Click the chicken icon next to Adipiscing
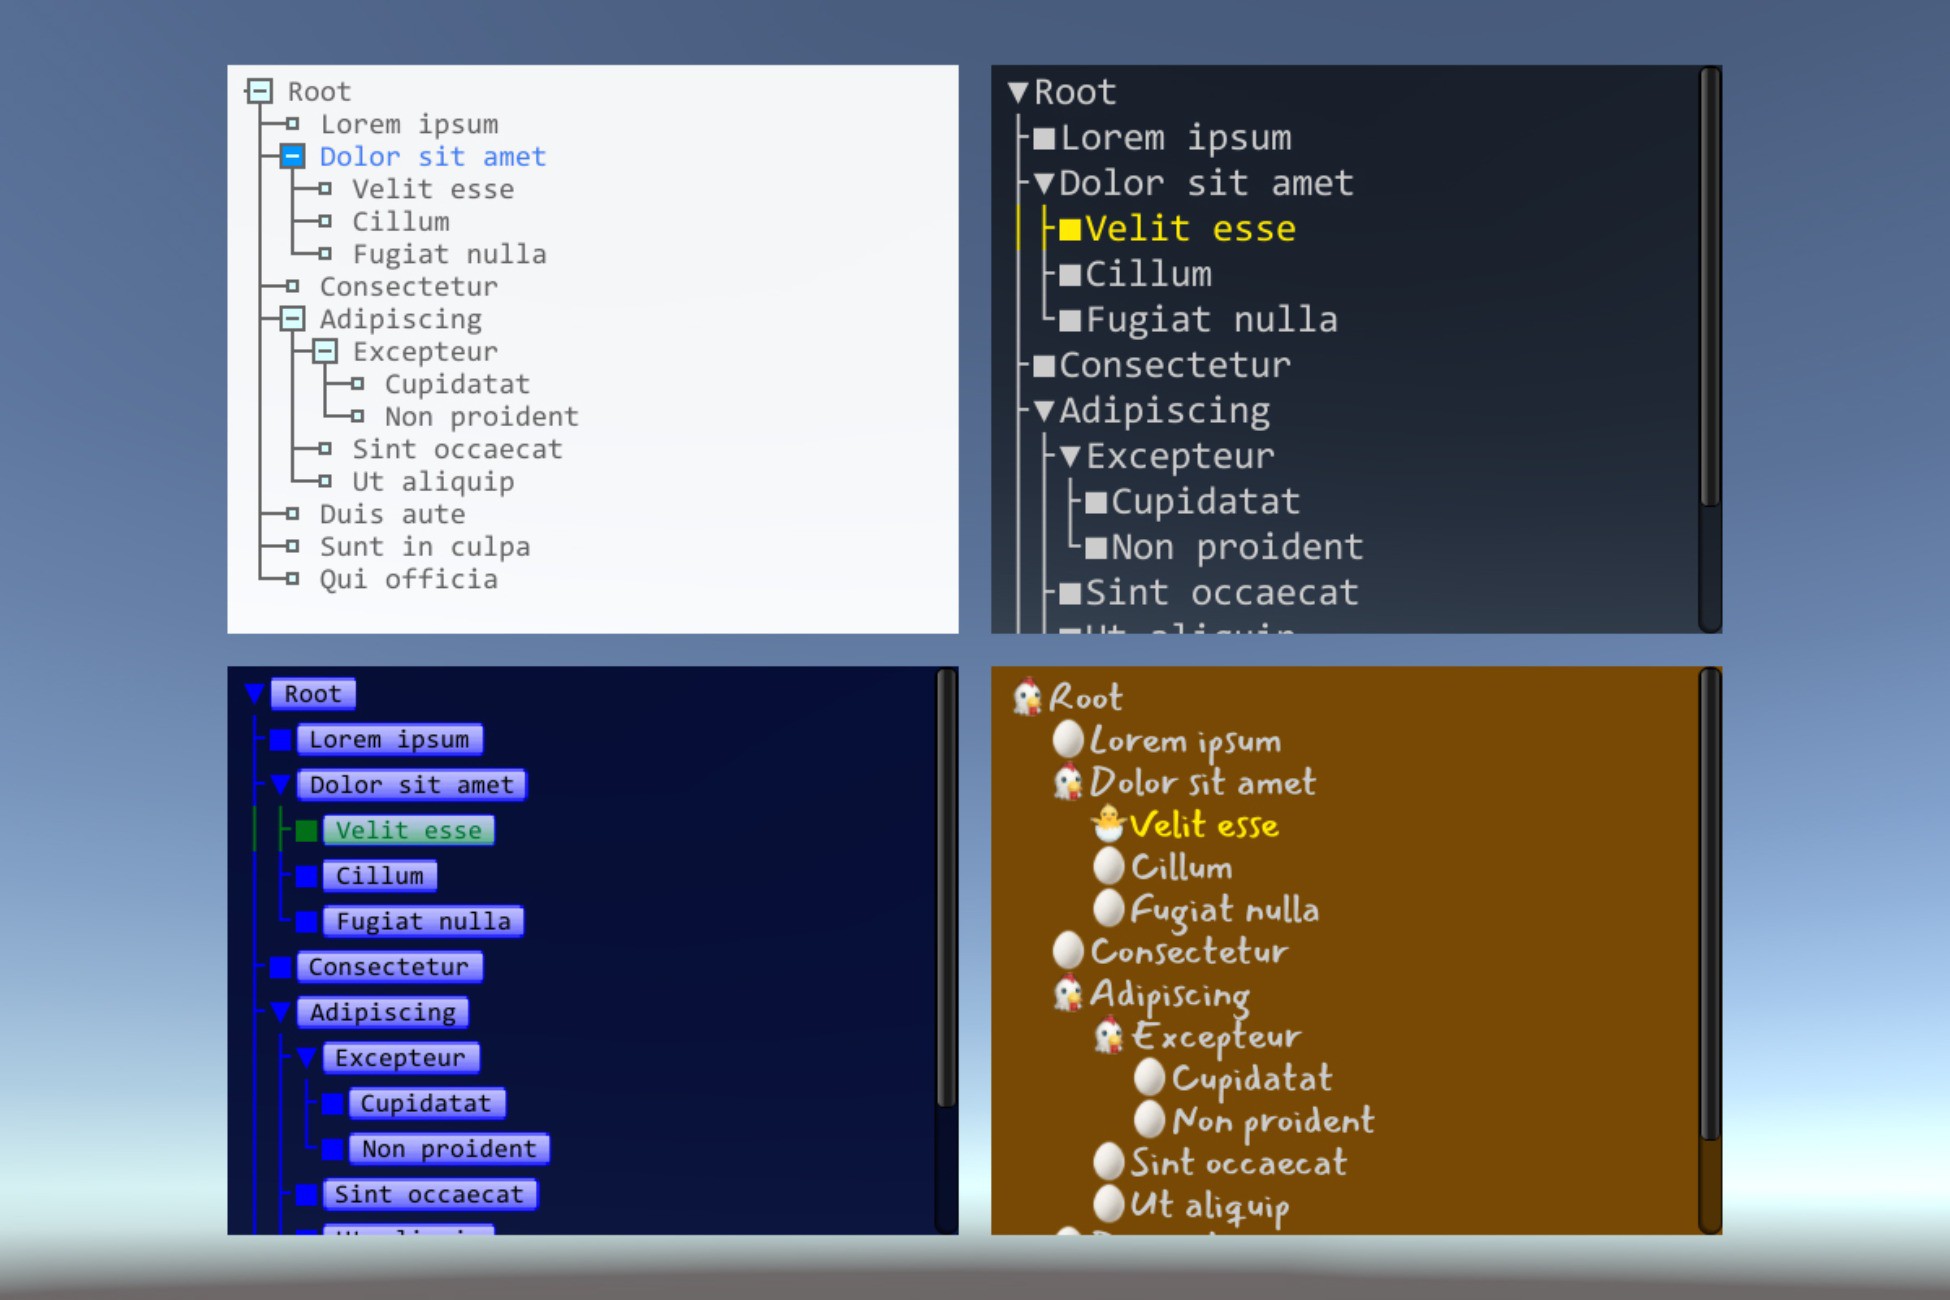This screenshot has height=1300, width=1950. tap(1067, 993)
